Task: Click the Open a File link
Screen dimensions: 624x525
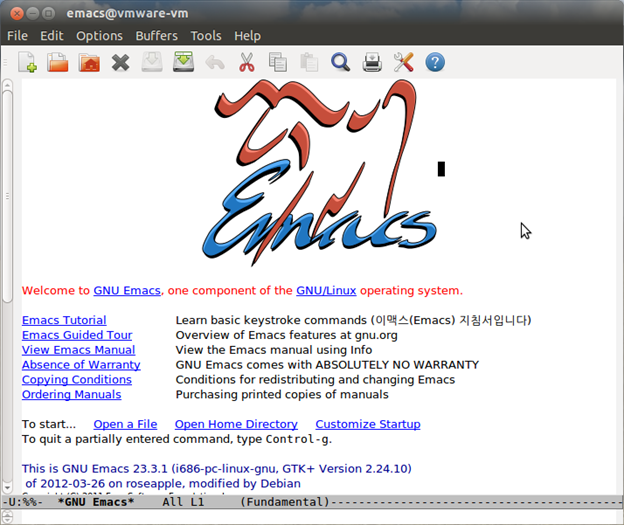Action: click(x=125, y=424)
